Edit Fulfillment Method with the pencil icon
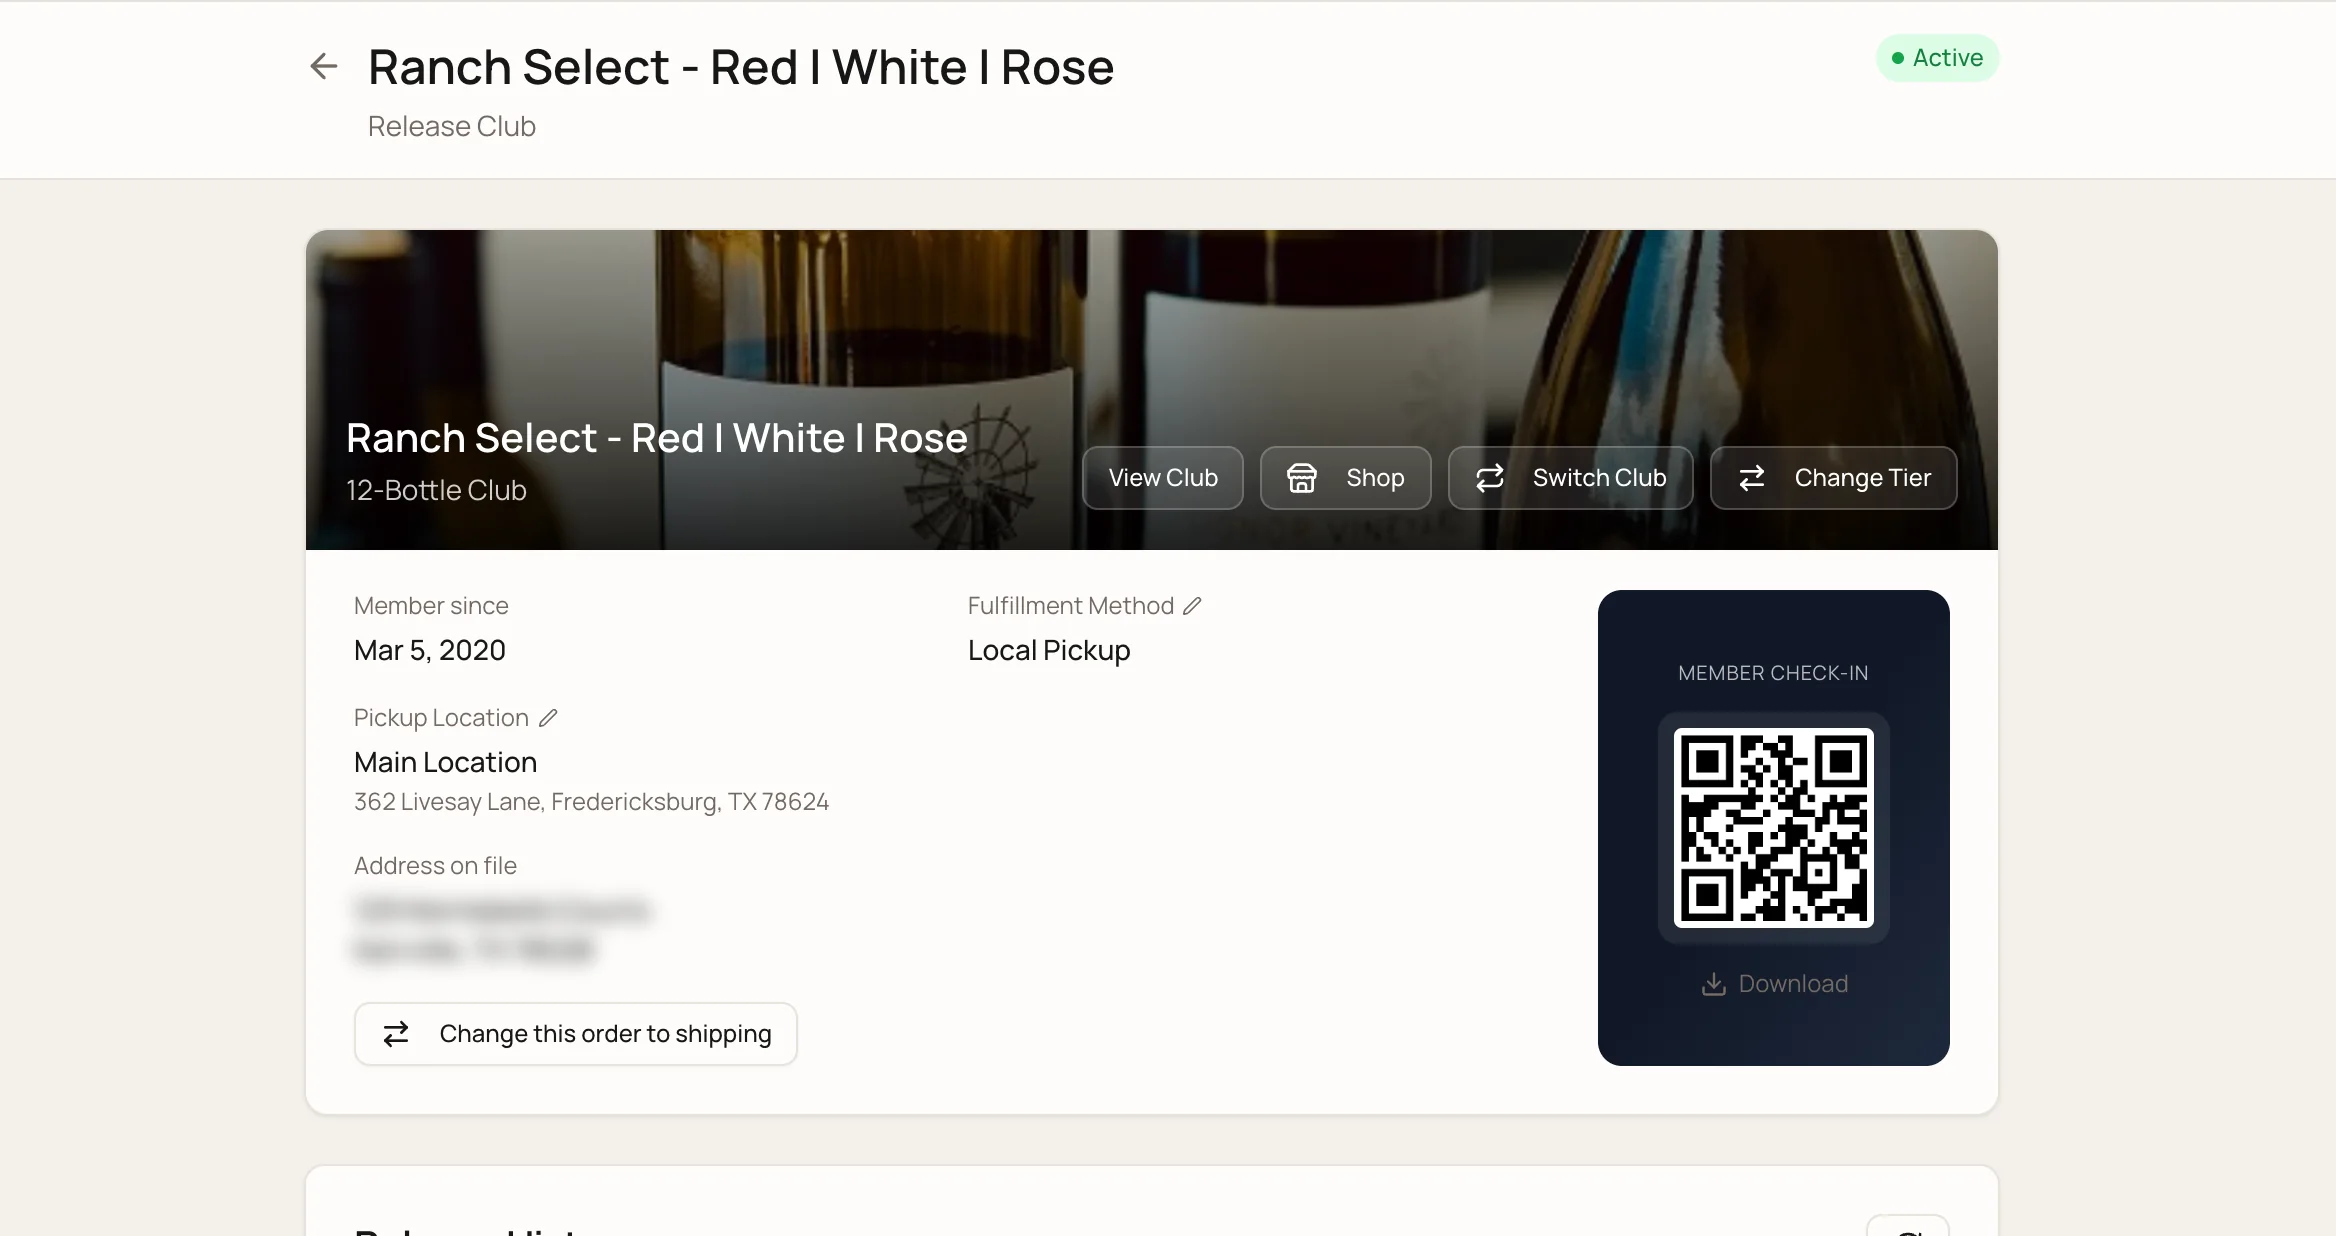The height and width of the screenshot is (1236, 2336). tap(1192, 606)
